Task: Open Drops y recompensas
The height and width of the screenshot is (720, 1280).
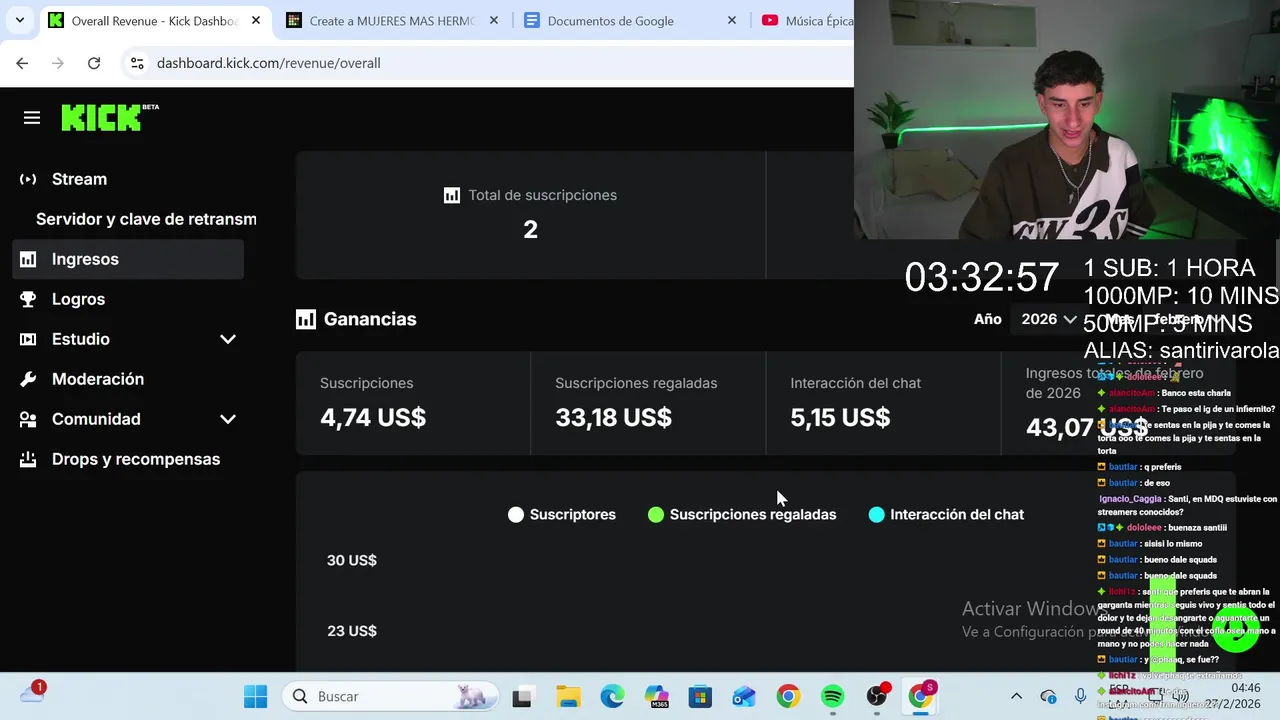Action: pyautogui.click(x=136, y=459)
